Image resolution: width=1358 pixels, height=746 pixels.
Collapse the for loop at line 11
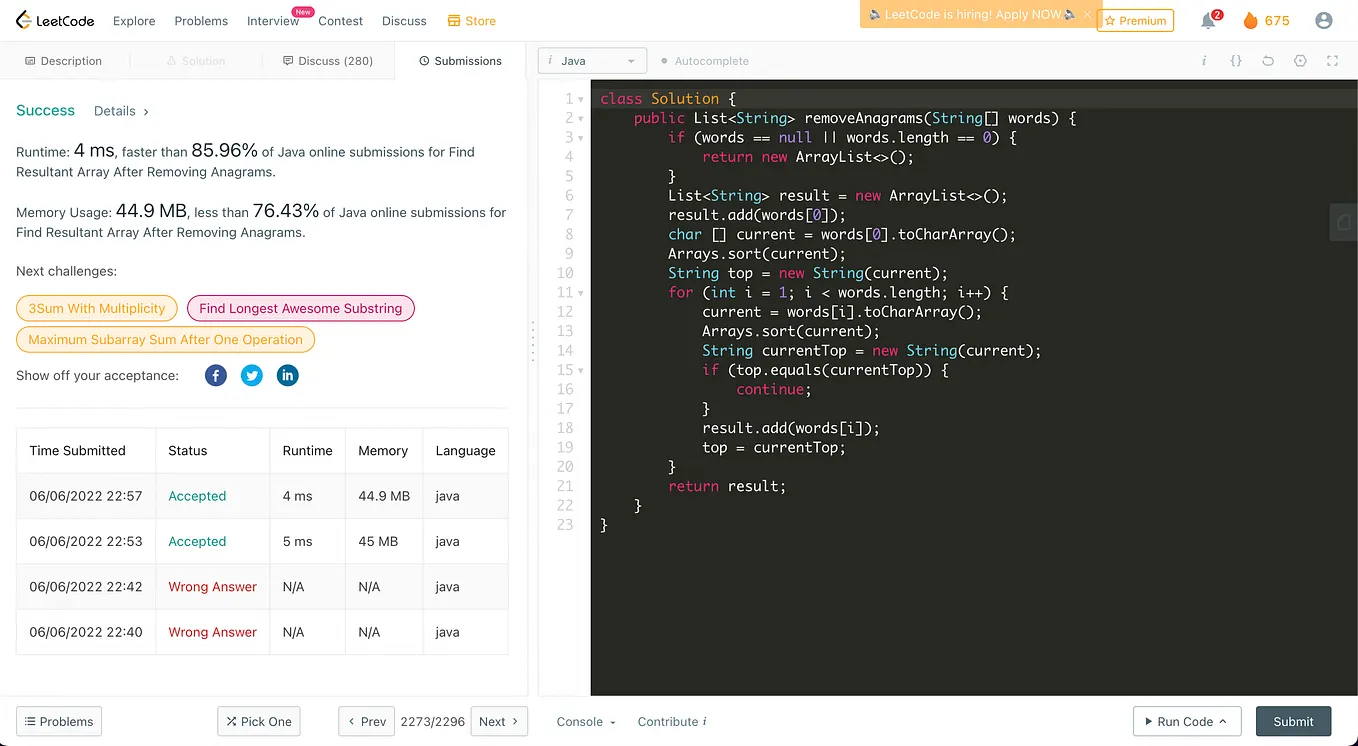click(582, 293)
